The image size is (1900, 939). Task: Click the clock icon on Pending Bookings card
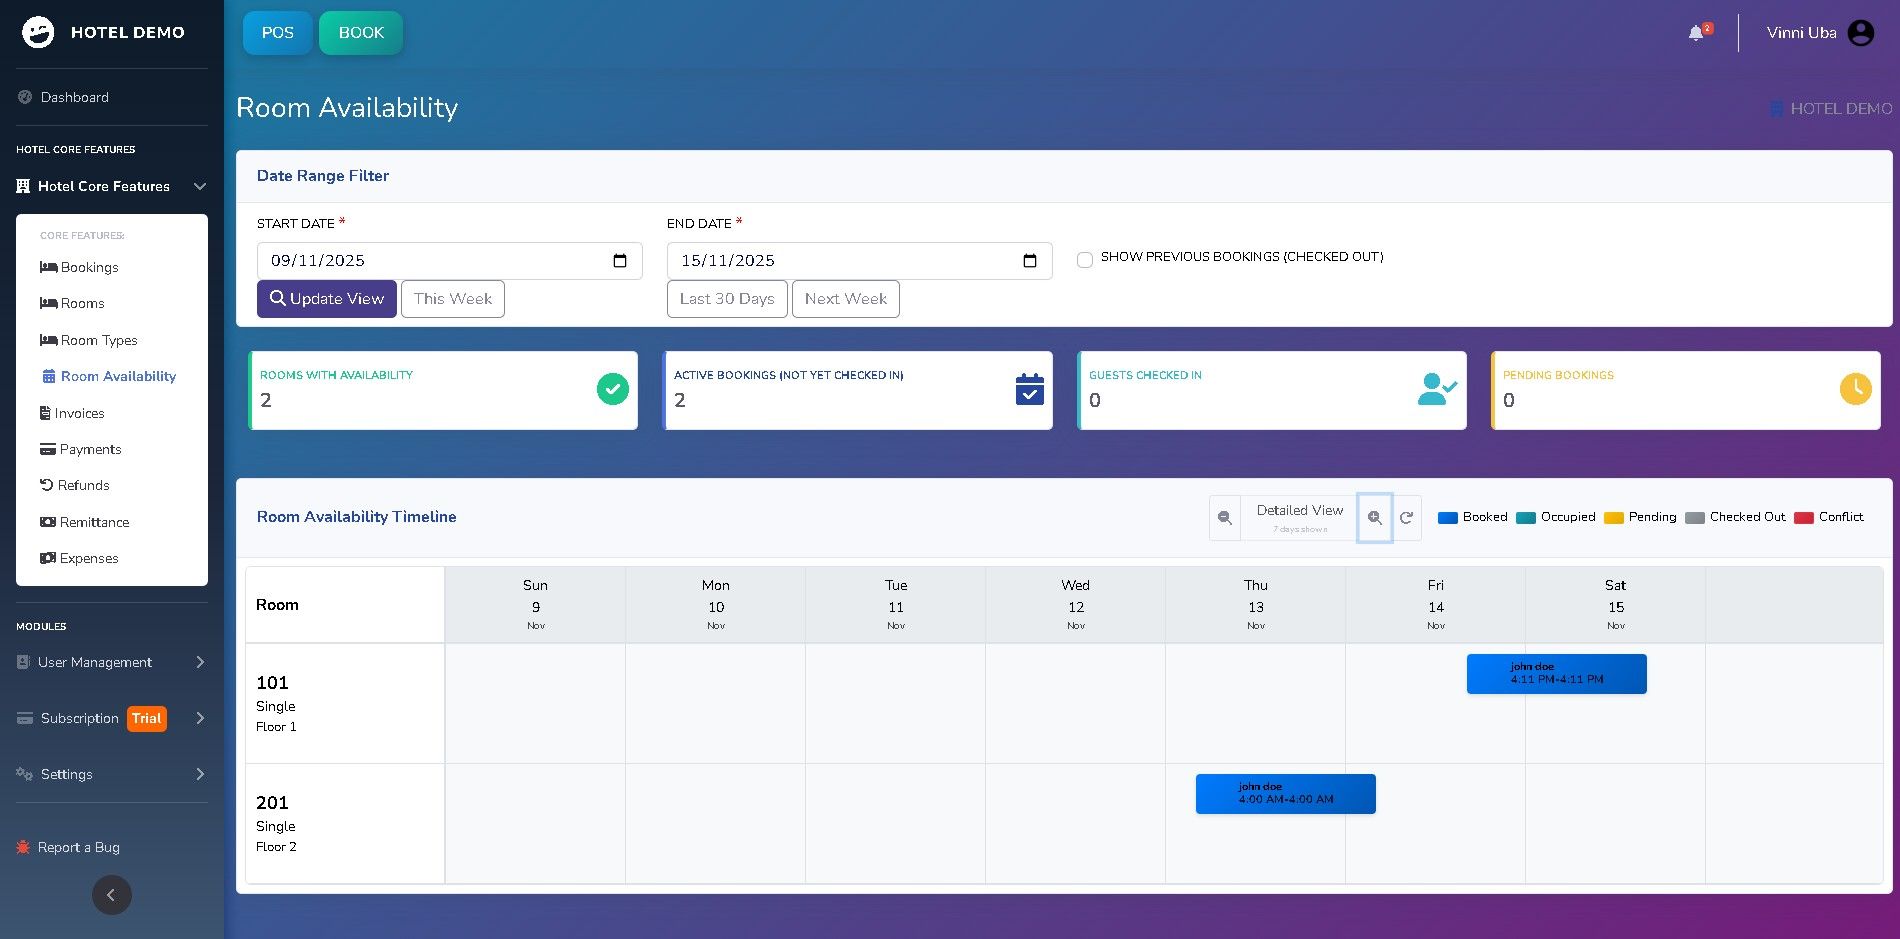[1856, 389]
